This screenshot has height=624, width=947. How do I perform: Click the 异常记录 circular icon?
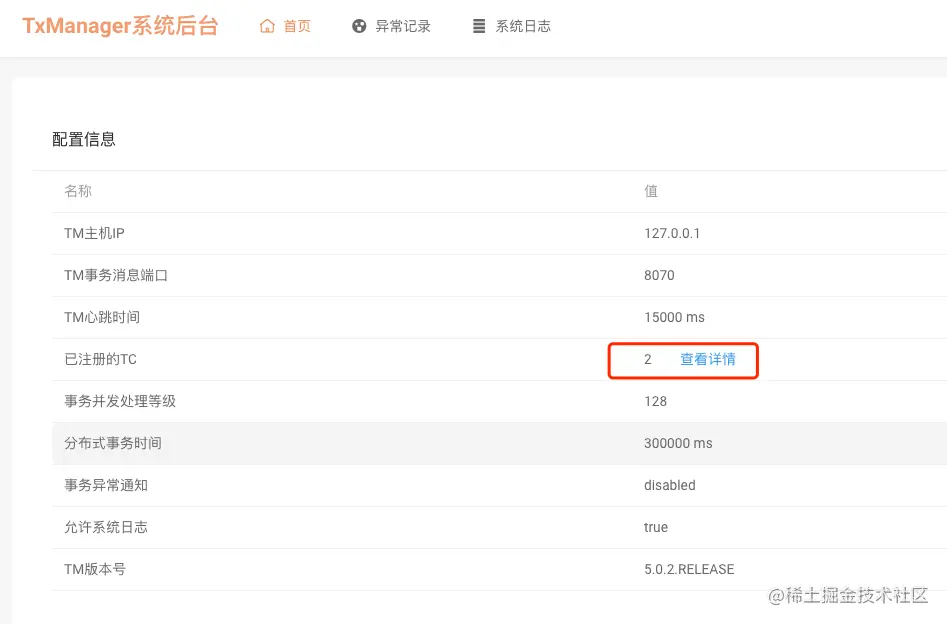click(359, 26)
